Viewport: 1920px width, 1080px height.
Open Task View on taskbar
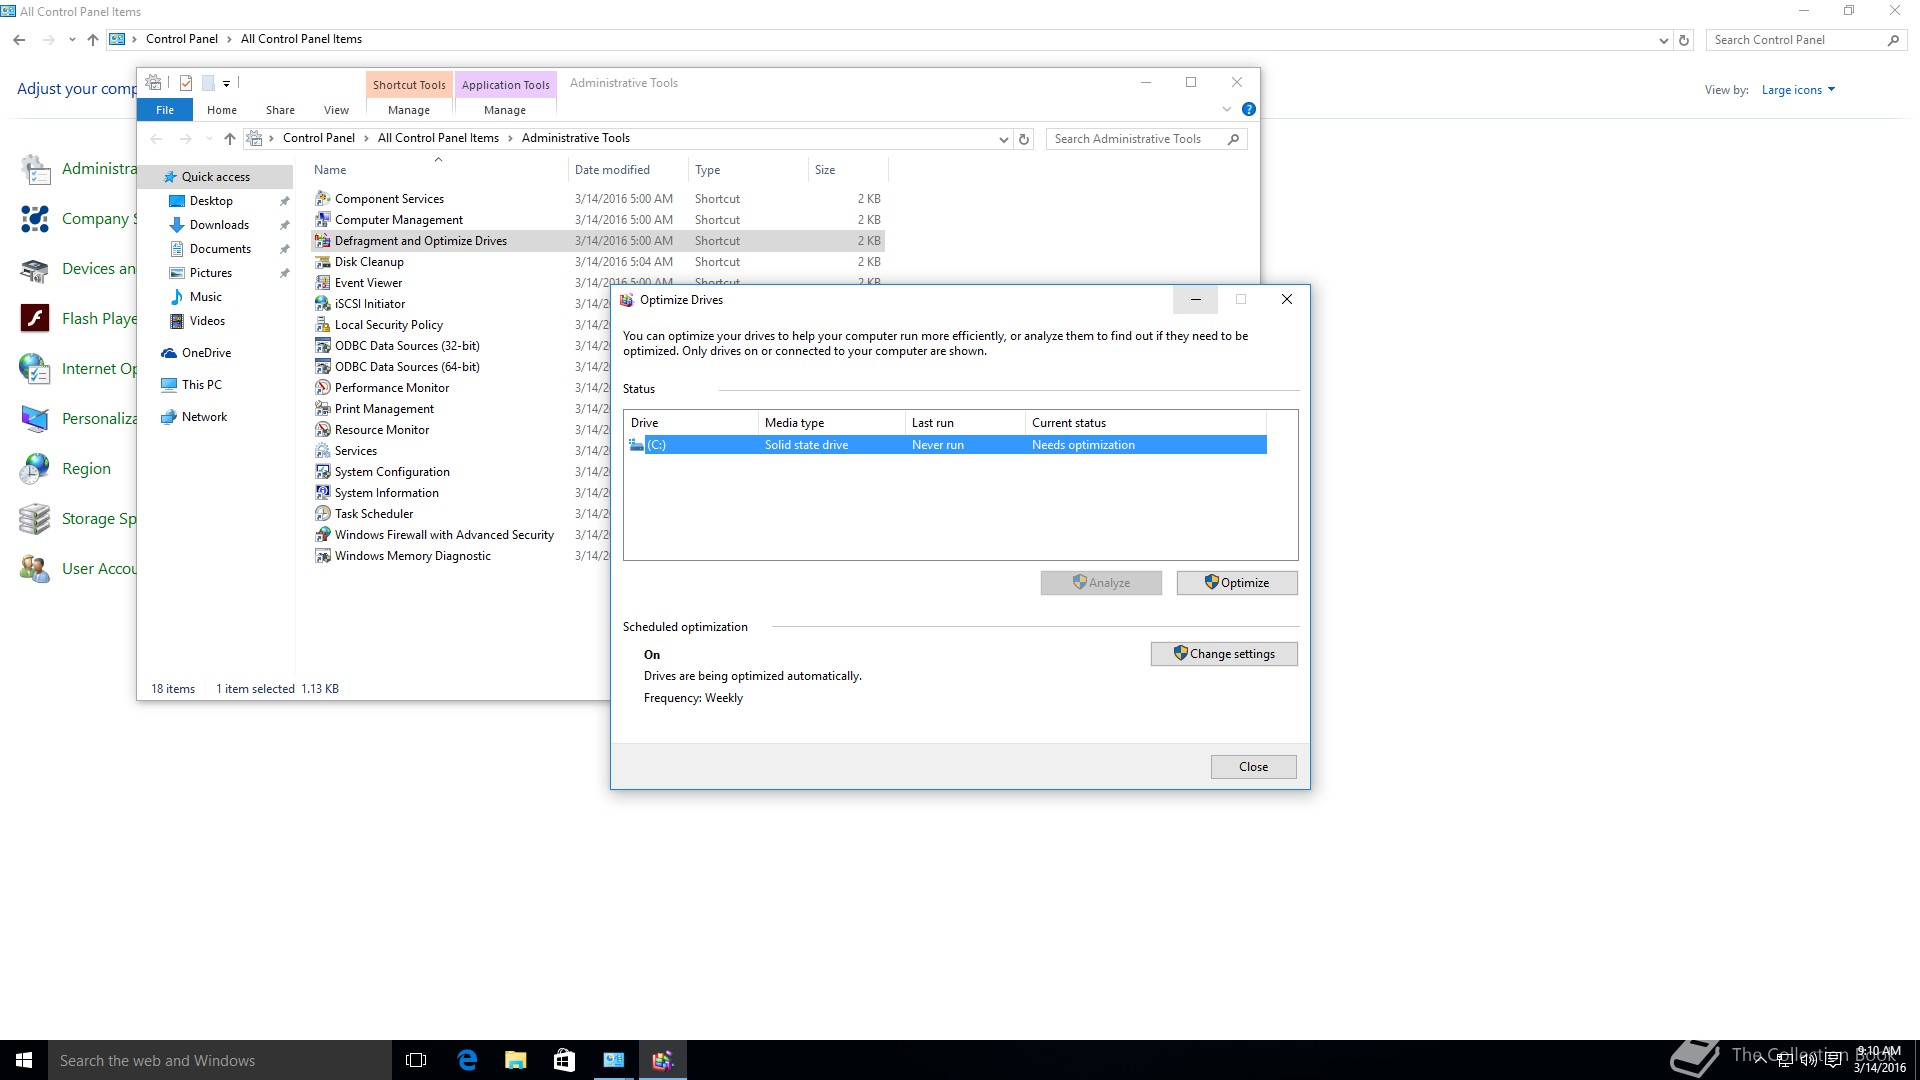point(416,1060)
